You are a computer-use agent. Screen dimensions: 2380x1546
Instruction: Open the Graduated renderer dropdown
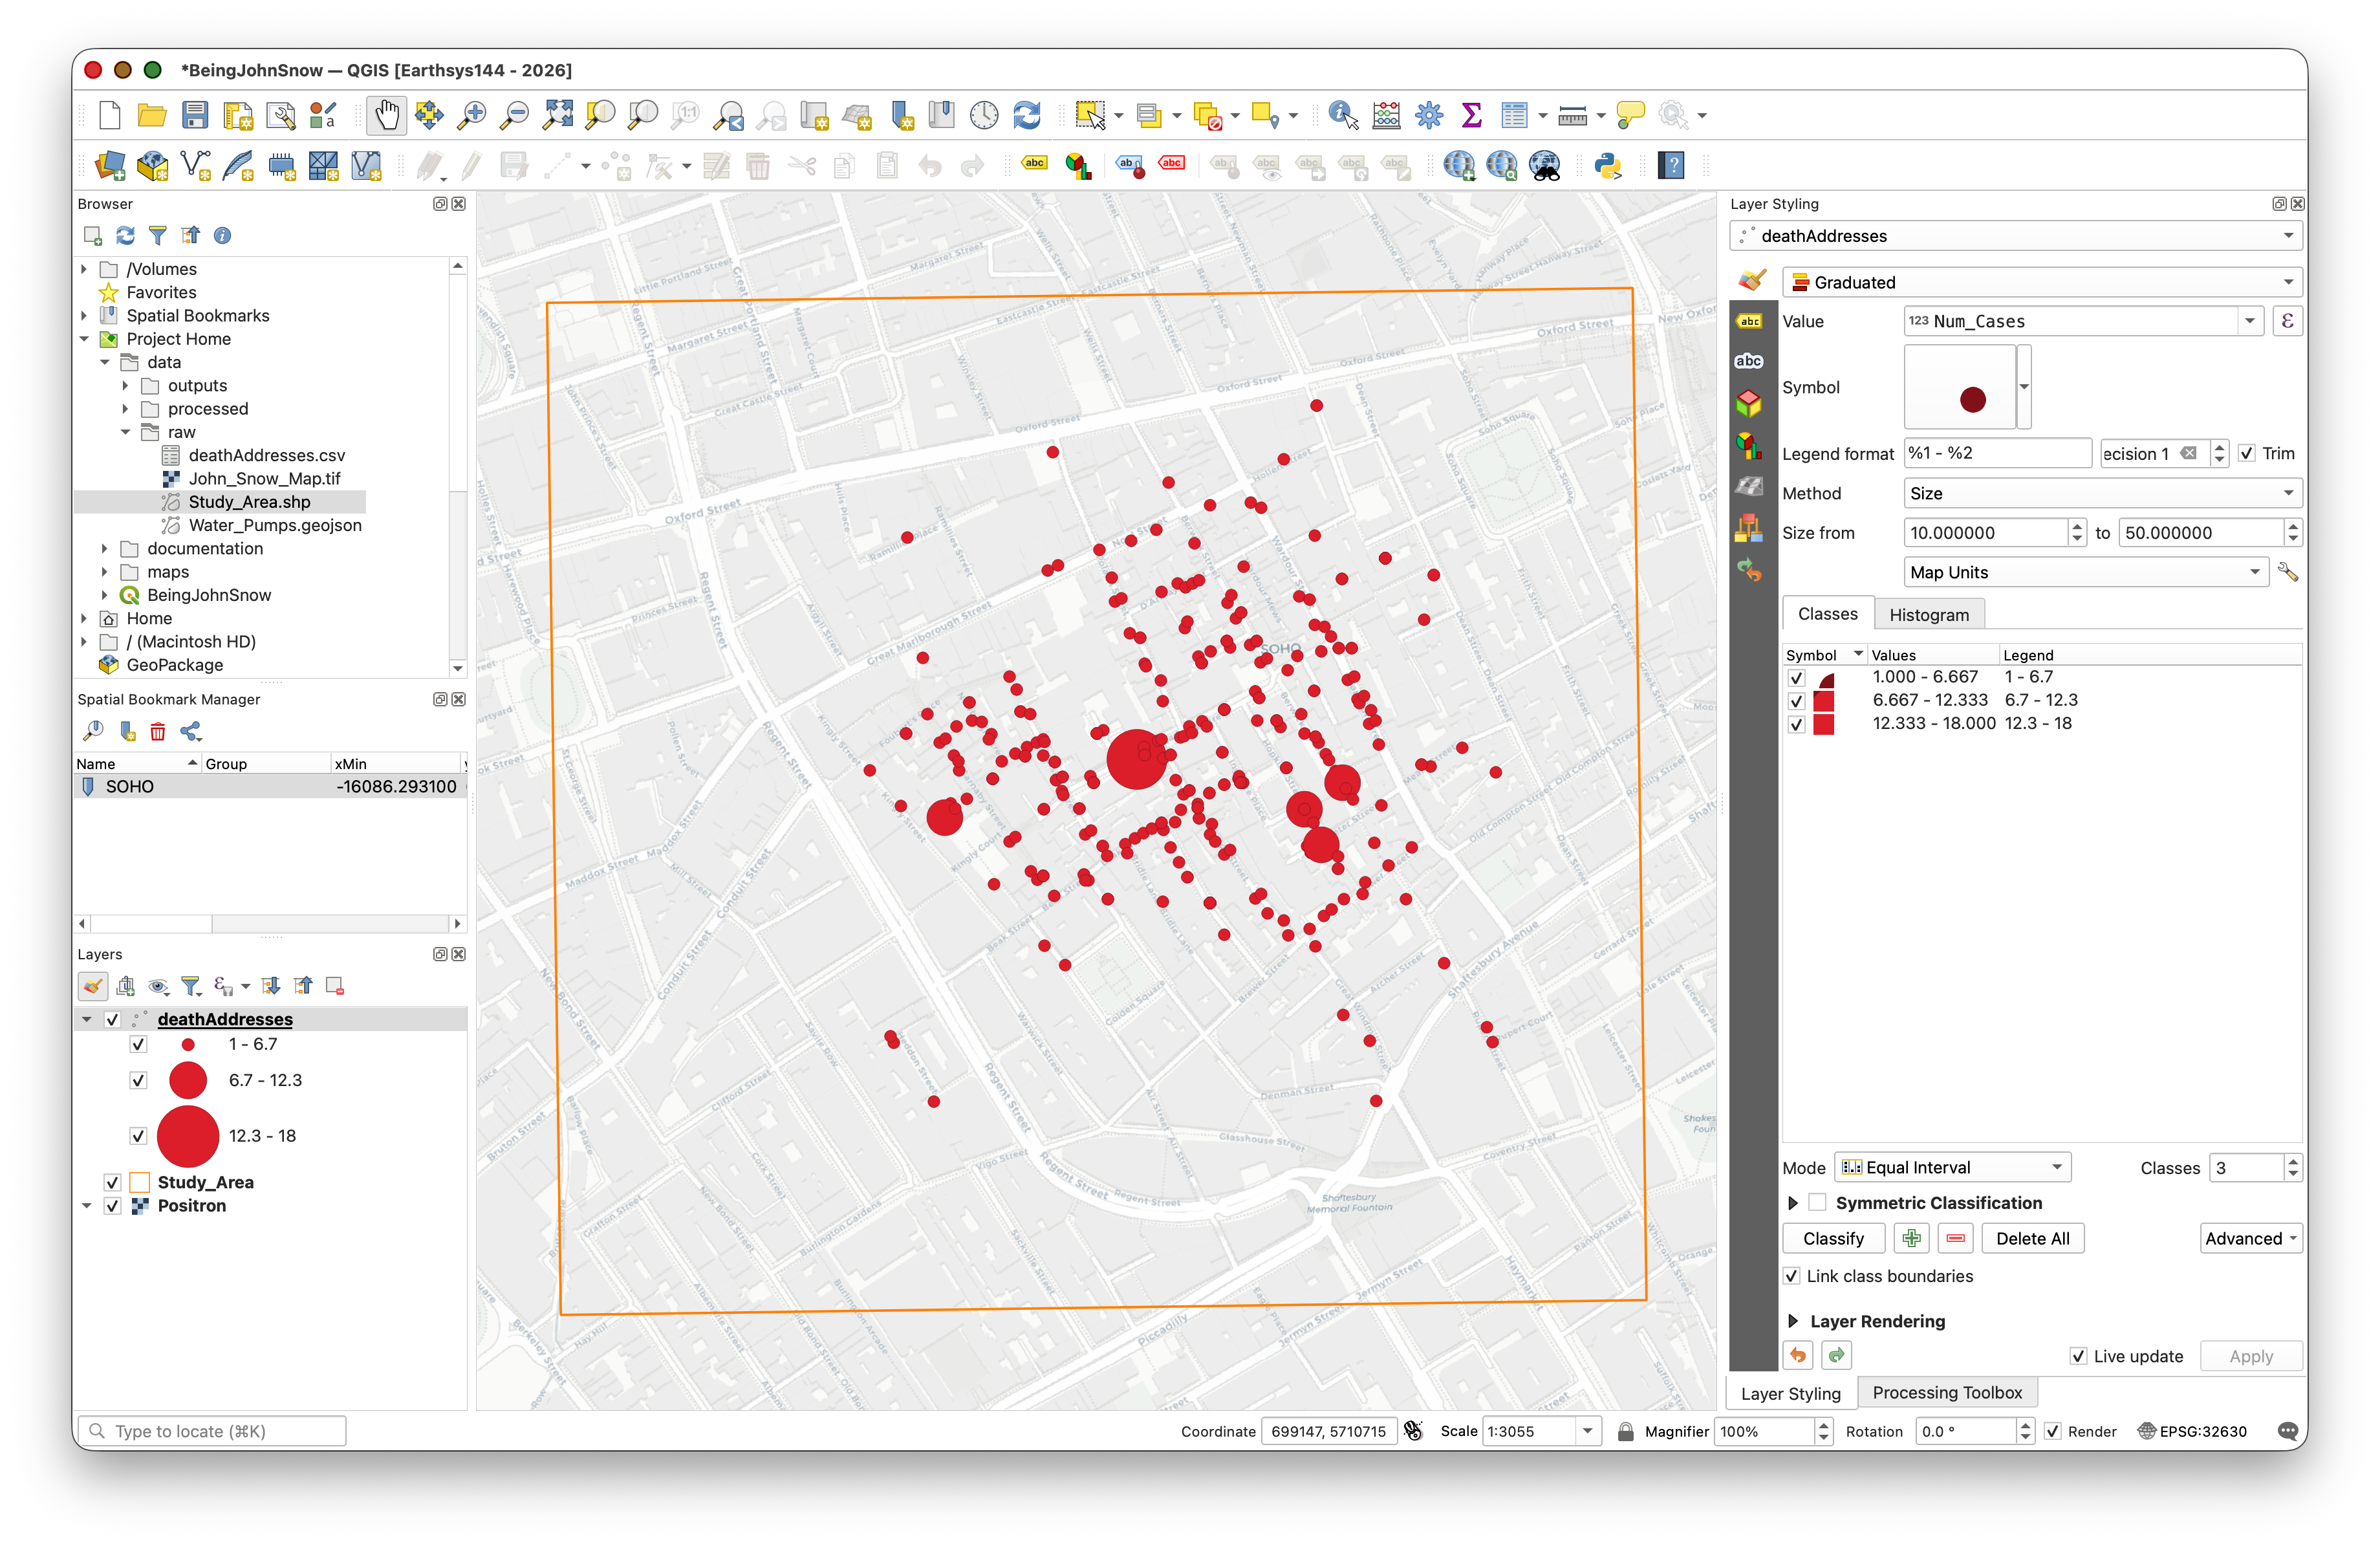[x=2041, y=282]
